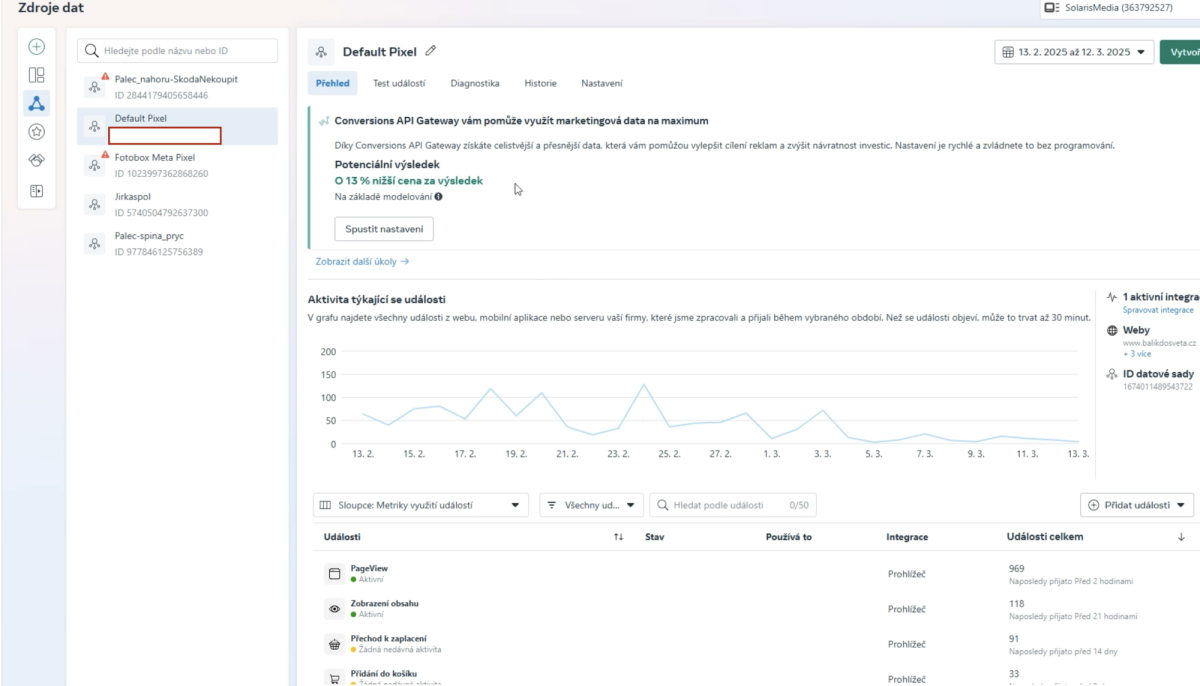The width and height of the screenshot is (1200, 686).
Task: Click the + 3 více websites link
Action: click(x=1137, y=353)
